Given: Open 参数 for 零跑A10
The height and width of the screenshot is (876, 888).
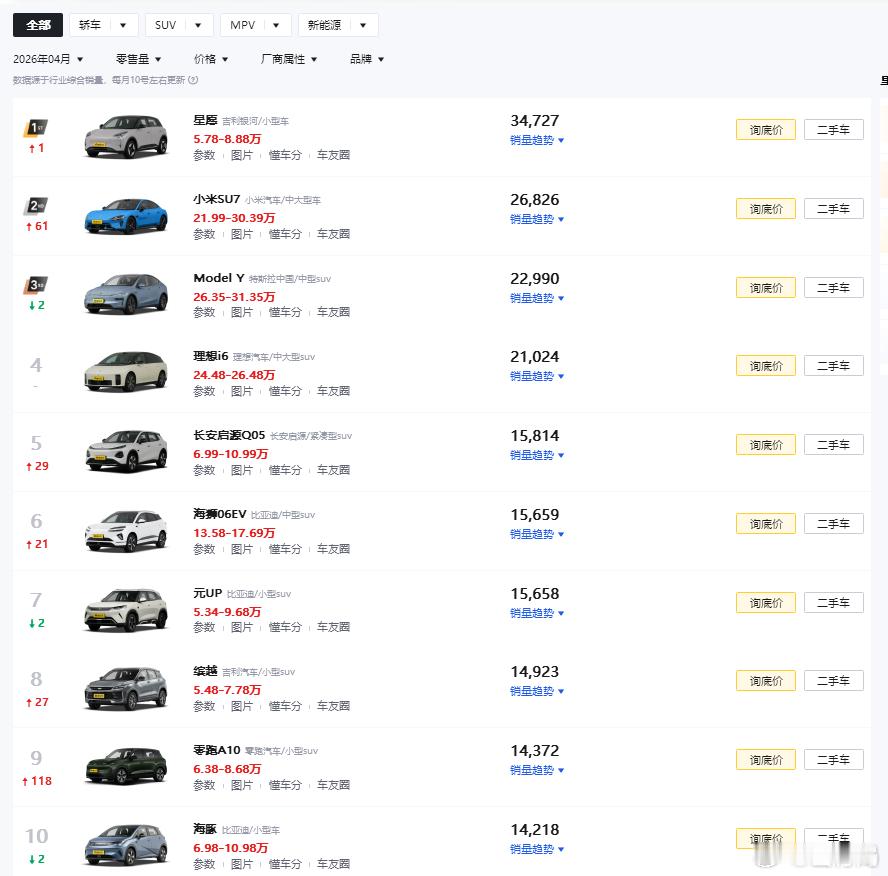Looking at the screenshot, I should coord(204,785).
